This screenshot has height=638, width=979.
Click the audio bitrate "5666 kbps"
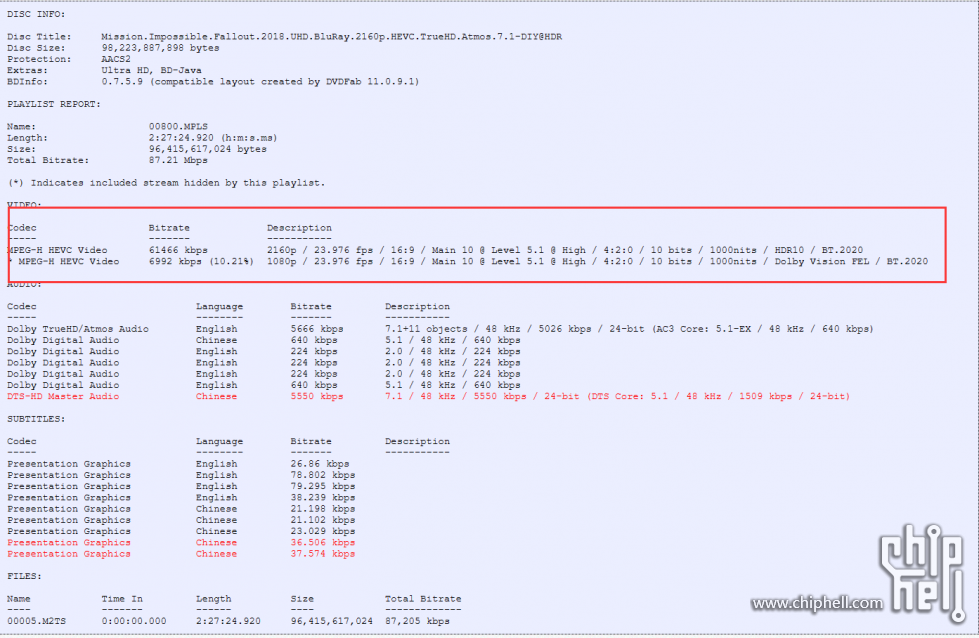click(317, 329)
